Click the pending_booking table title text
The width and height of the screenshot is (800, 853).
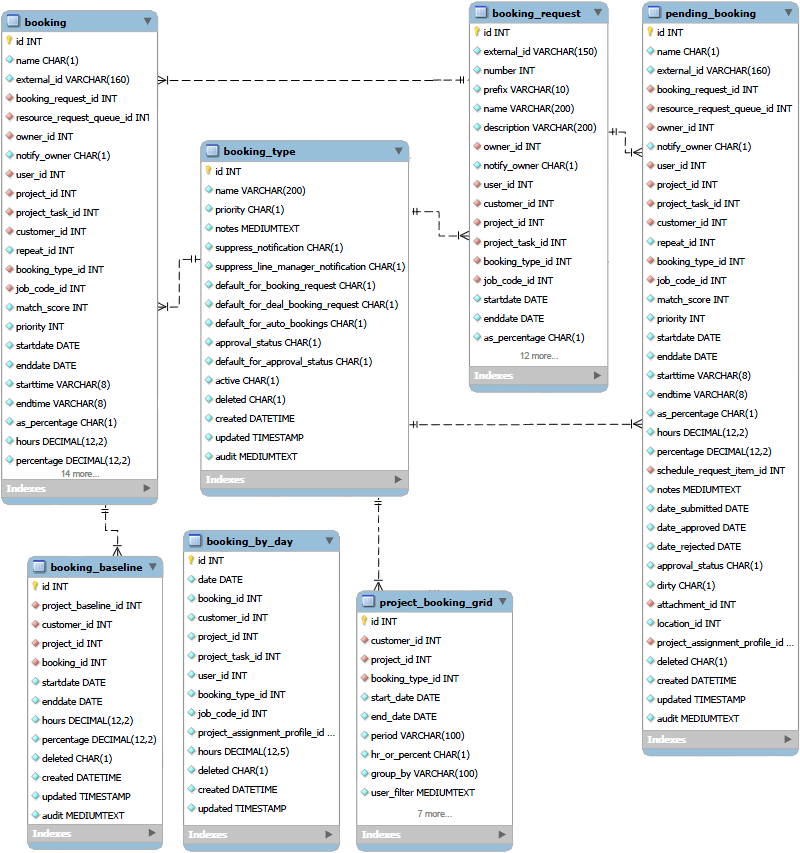(710, 13)
